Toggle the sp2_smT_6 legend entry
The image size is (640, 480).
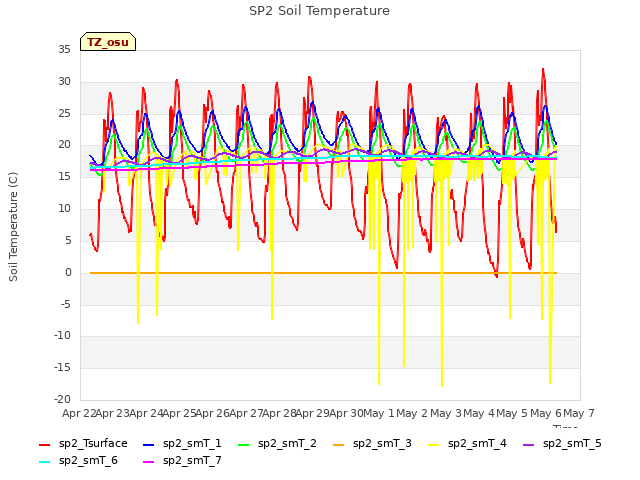pos(78,460)
